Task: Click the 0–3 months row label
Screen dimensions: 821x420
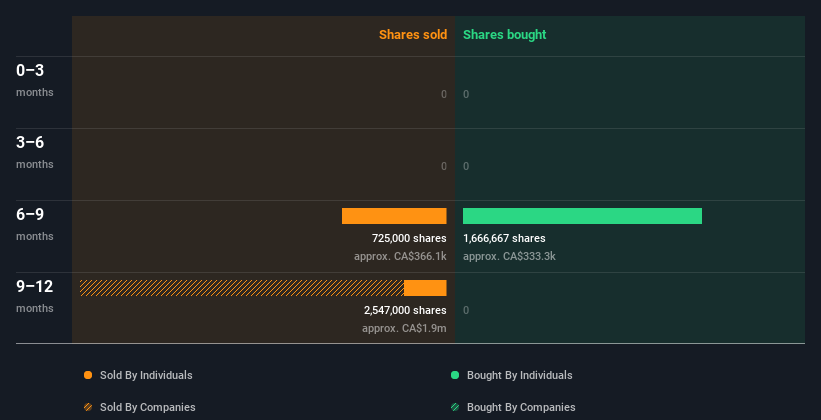Action: coord(35,80)
